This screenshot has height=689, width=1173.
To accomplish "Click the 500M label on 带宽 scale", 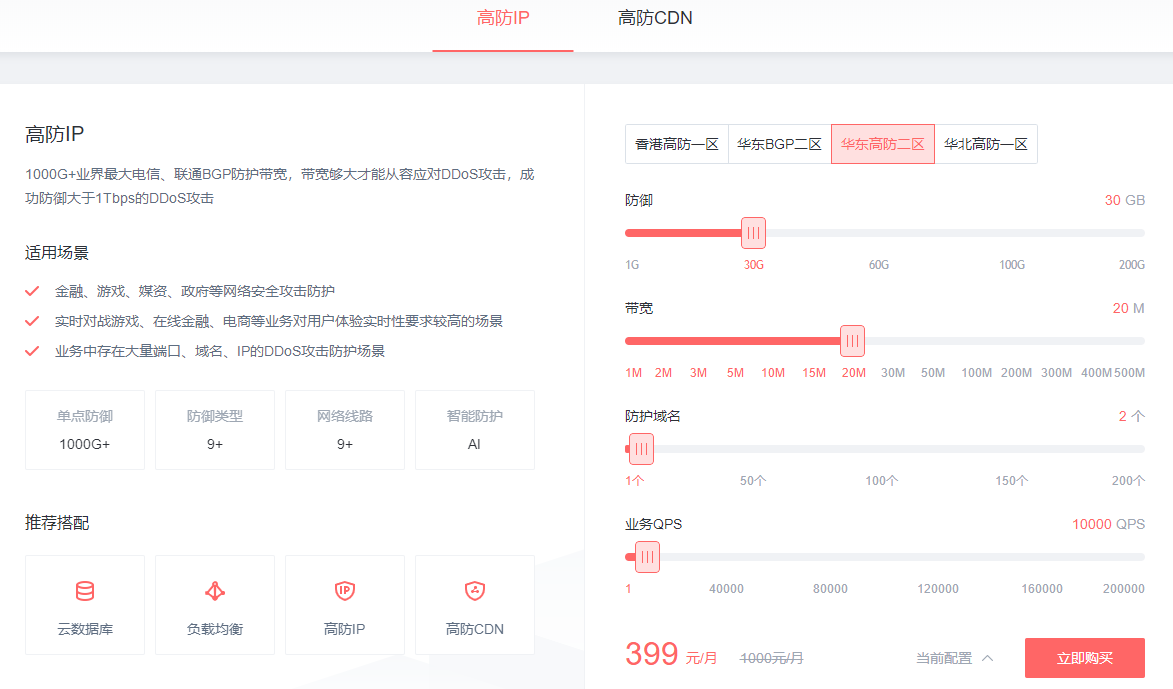I will pyautogui.click(x=1129, y=371).
